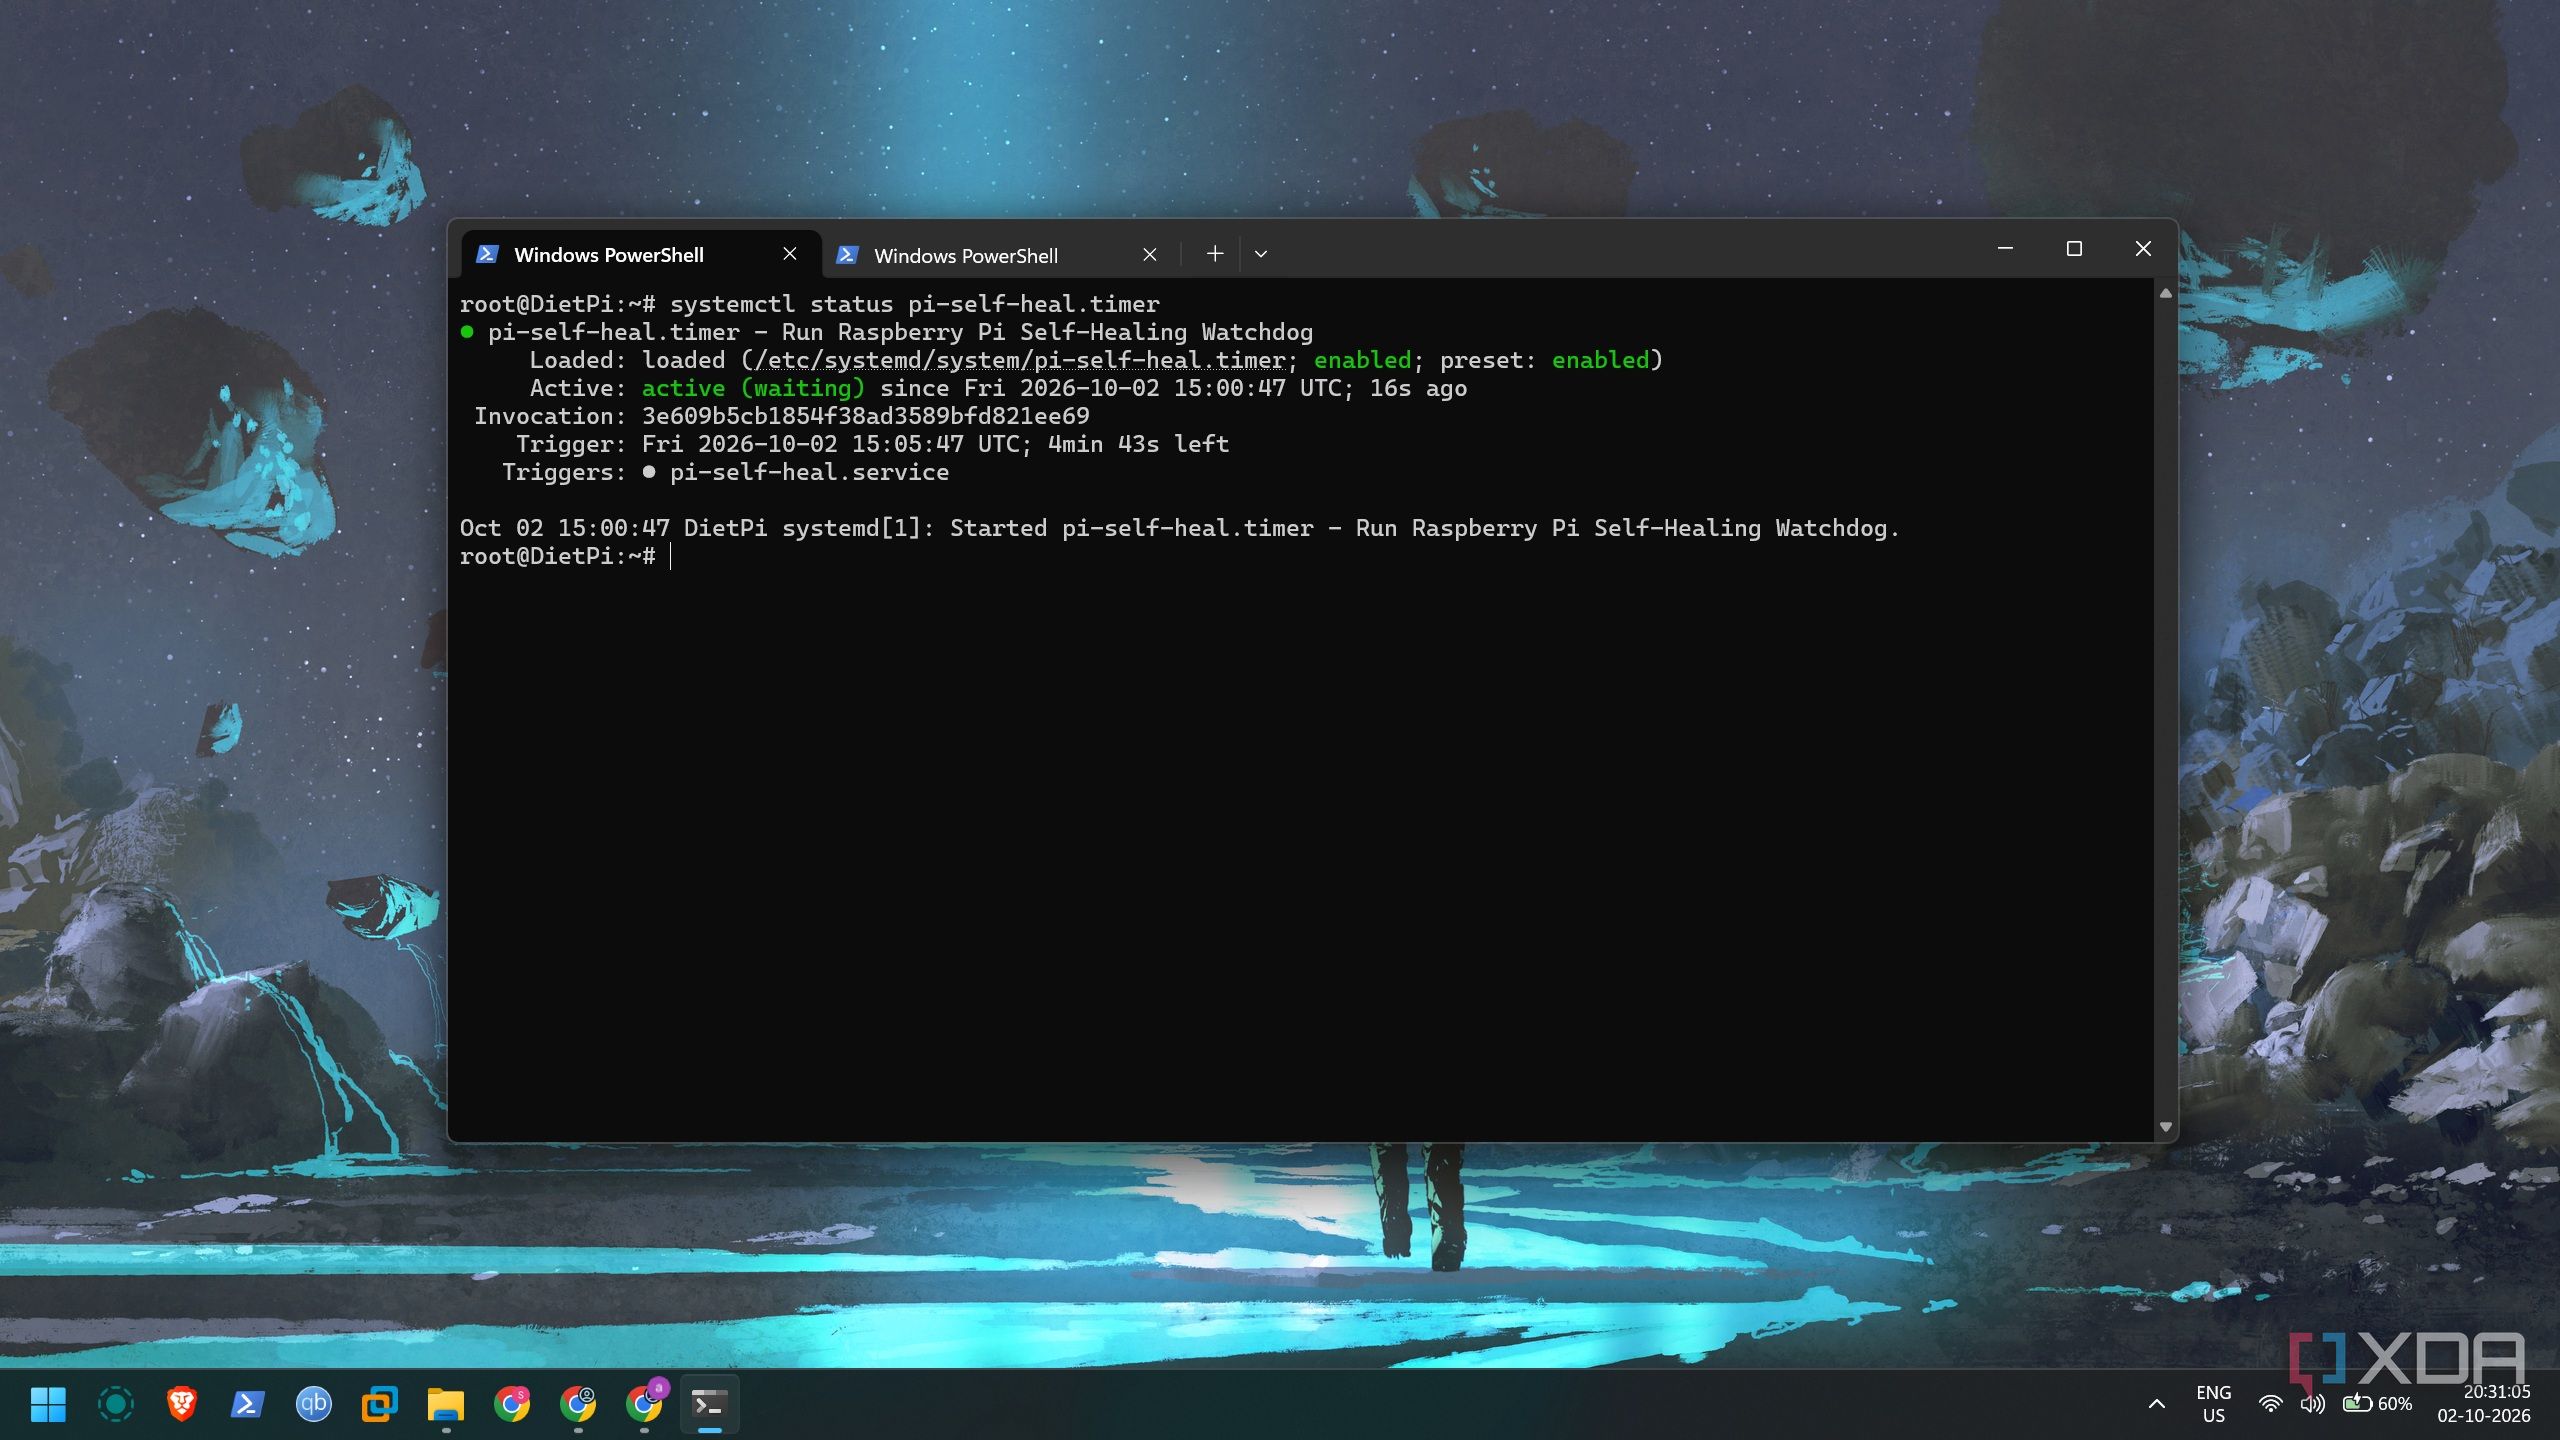This screenshot has height=1440, width=2560.
Task: Click the 'preset: enabled' text
Action: point(1545,360)
